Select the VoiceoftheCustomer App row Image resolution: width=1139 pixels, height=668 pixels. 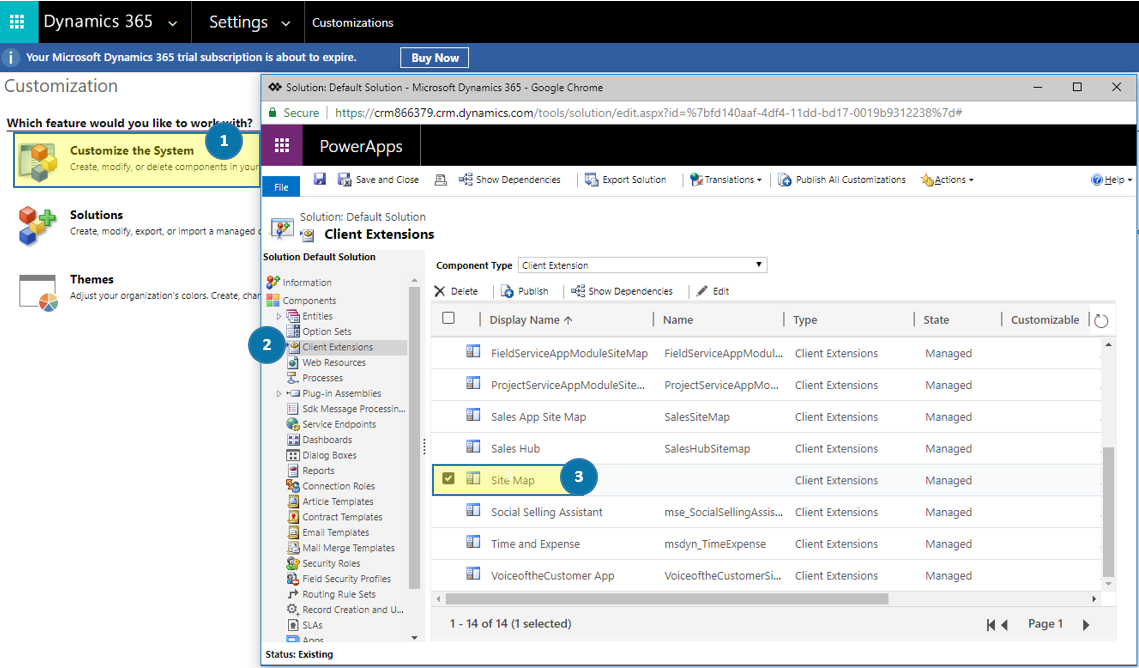coord(766,575)
